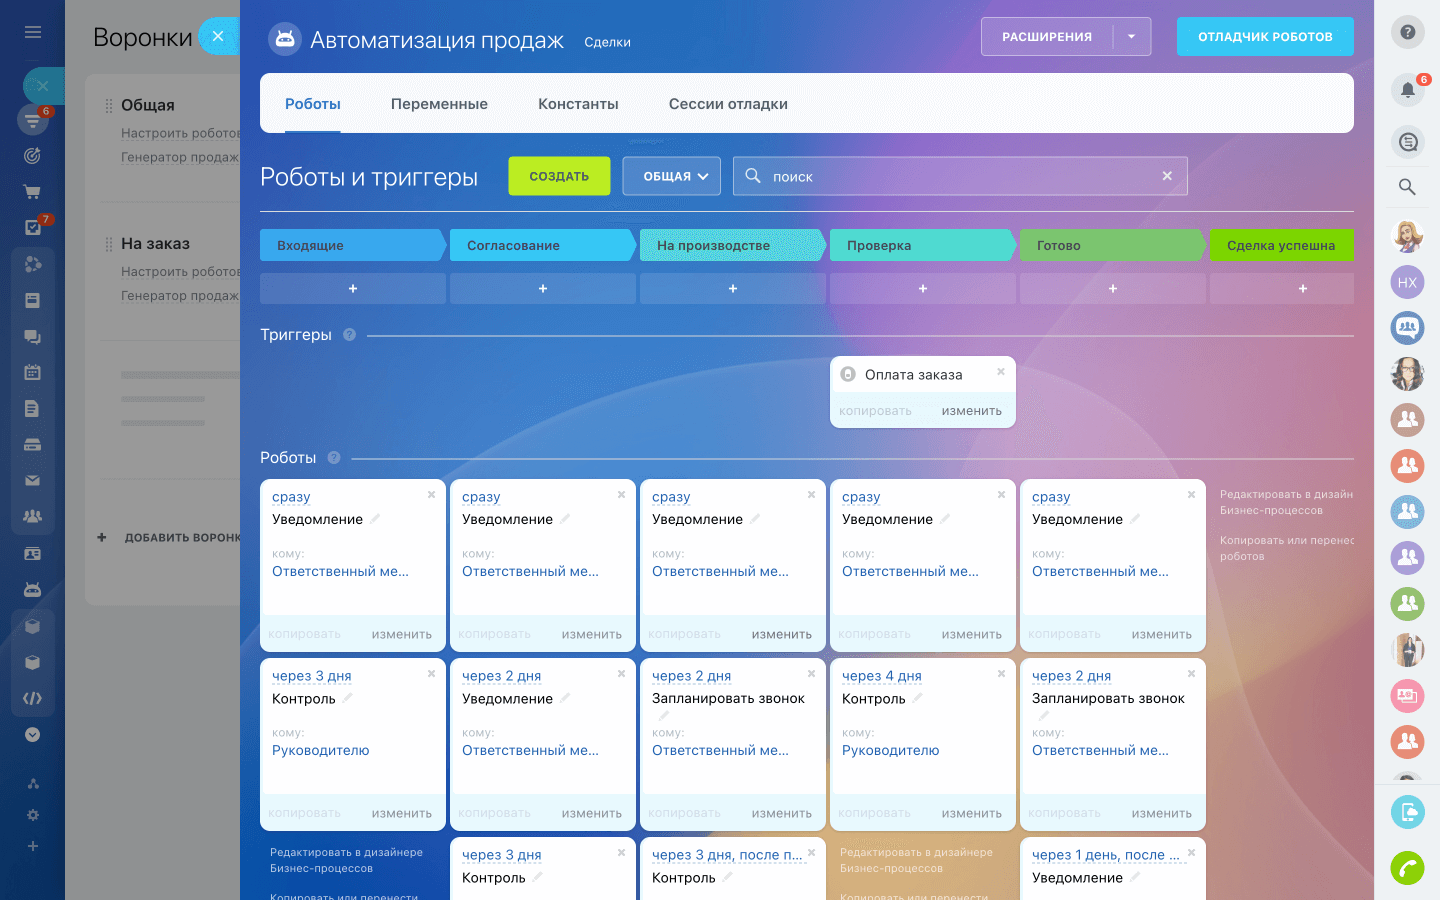1440x900 pixels.
Task: Open the code </> icon in left sidebar
Action: [32, 697]
